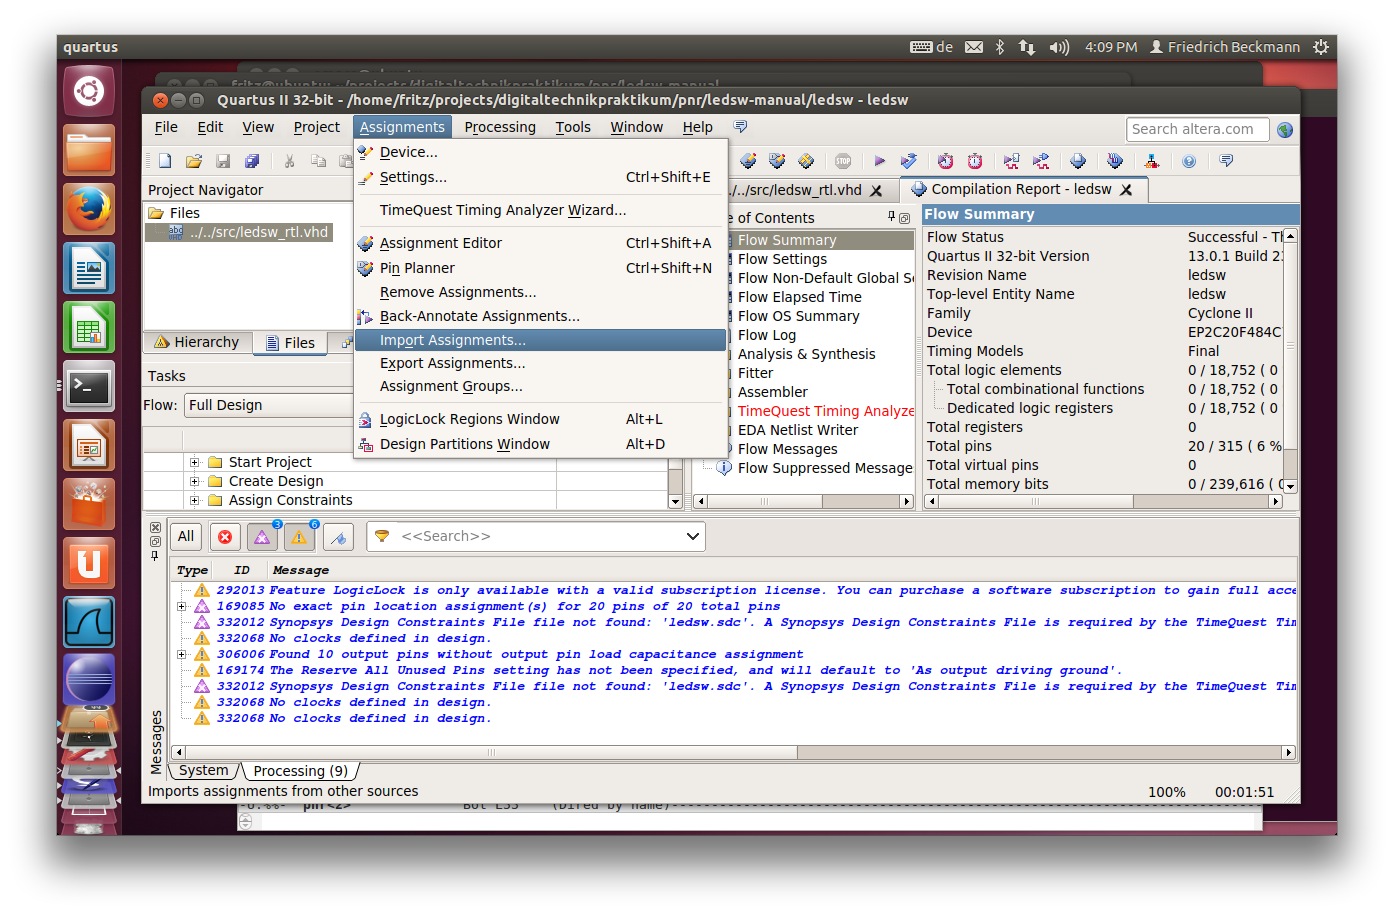Click the messages horizontal scrollbar

point(490,752)
